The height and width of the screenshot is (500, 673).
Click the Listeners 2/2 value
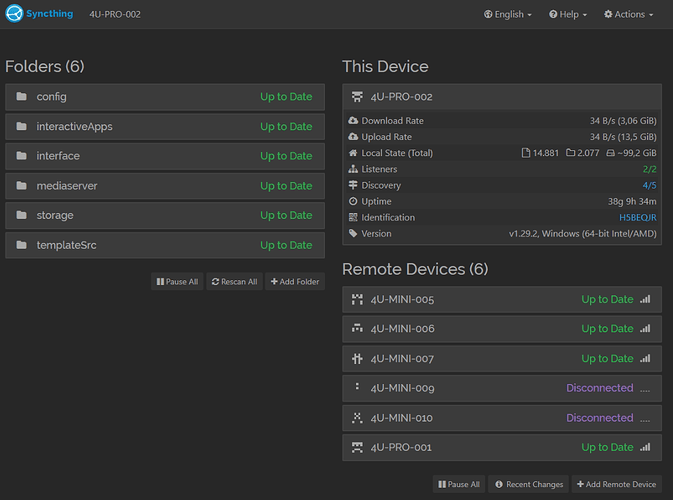click(x=649, y=169)
